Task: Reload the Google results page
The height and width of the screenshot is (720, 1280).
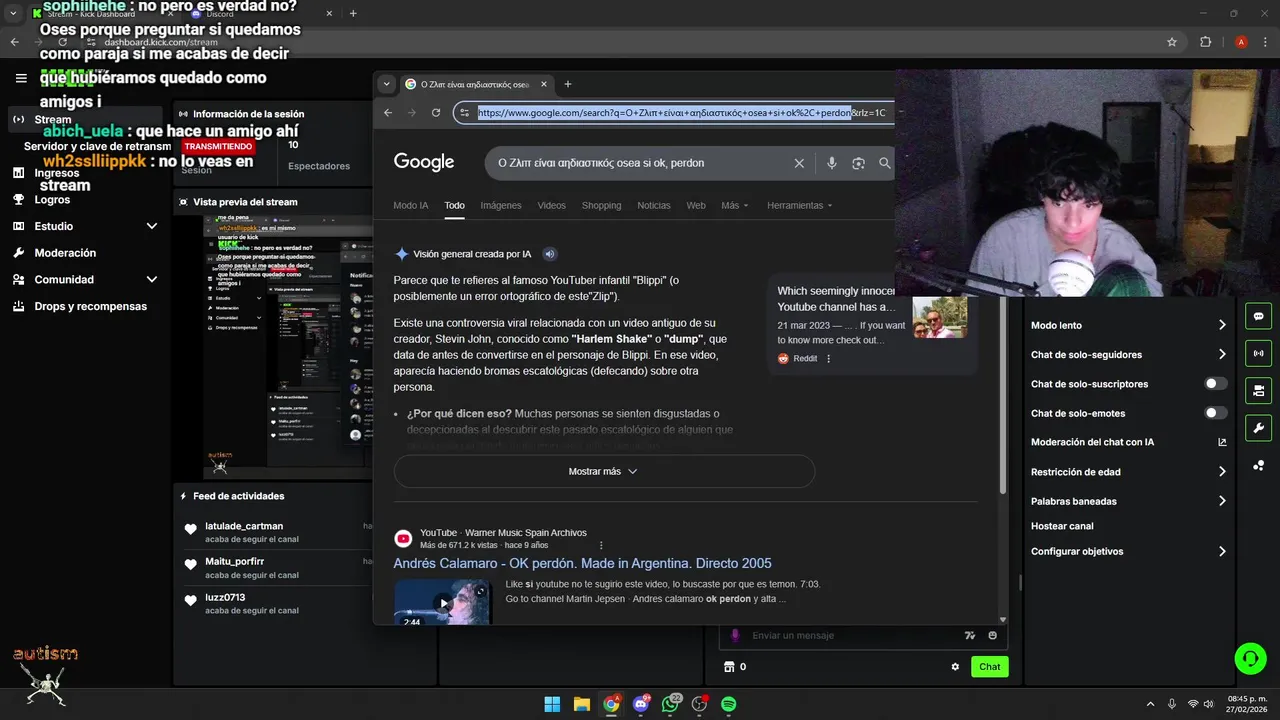Action: [436, 113]
